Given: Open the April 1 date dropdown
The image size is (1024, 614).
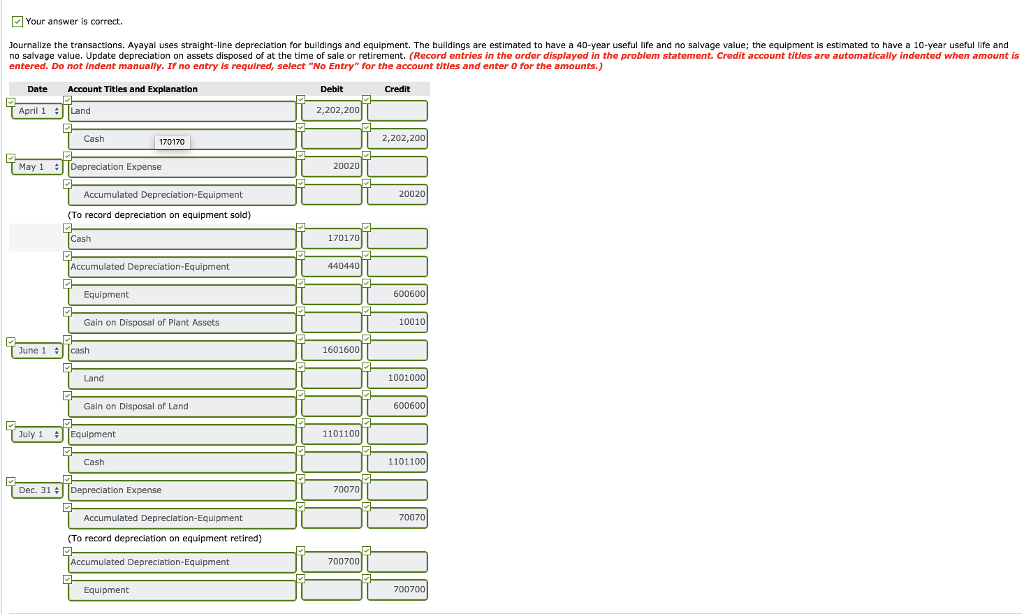Looking at the screenshot, I should pos(37,110).
